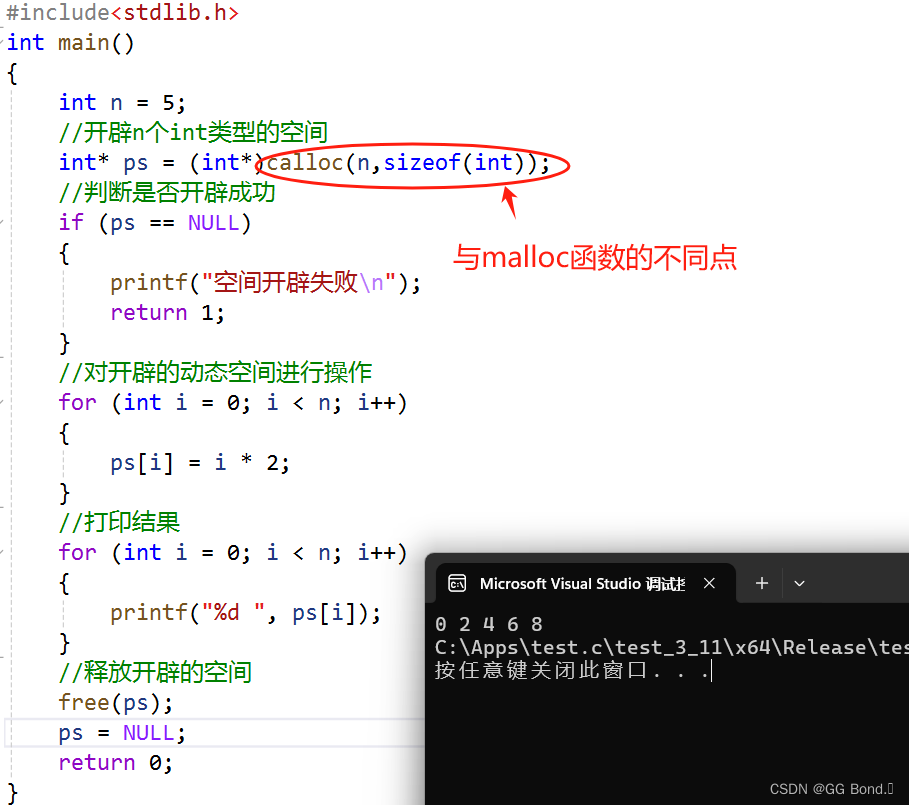Click the console icon in the debug terminal tab

pyautogui.click(x=457, y=583)
